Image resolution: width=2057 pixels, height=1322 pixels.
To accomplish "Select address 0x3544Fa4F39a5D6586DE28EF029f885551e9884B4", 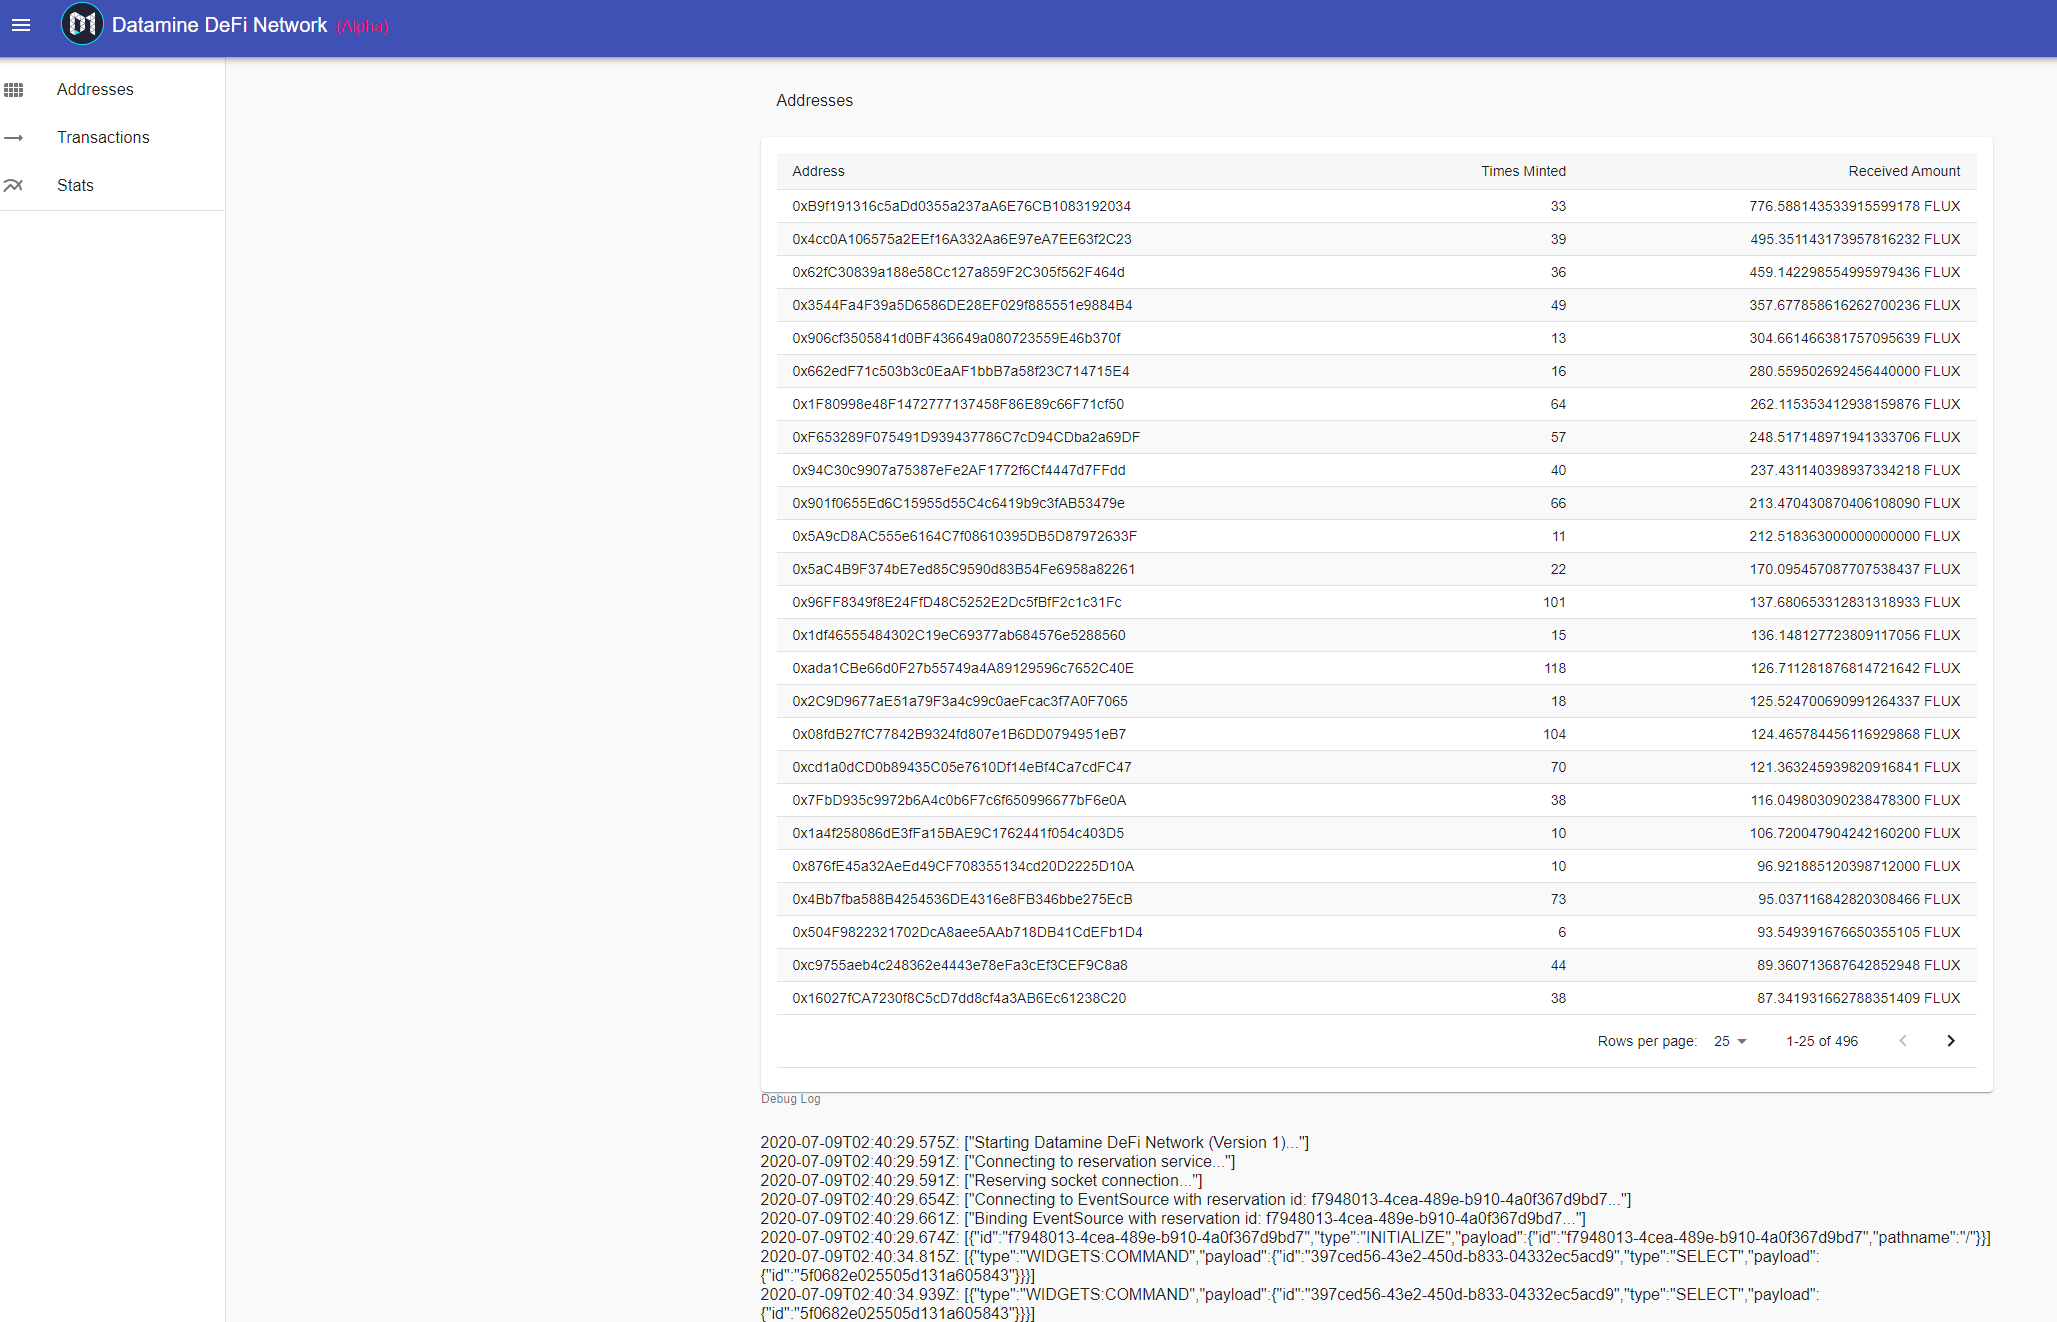I will pos(962,305).
